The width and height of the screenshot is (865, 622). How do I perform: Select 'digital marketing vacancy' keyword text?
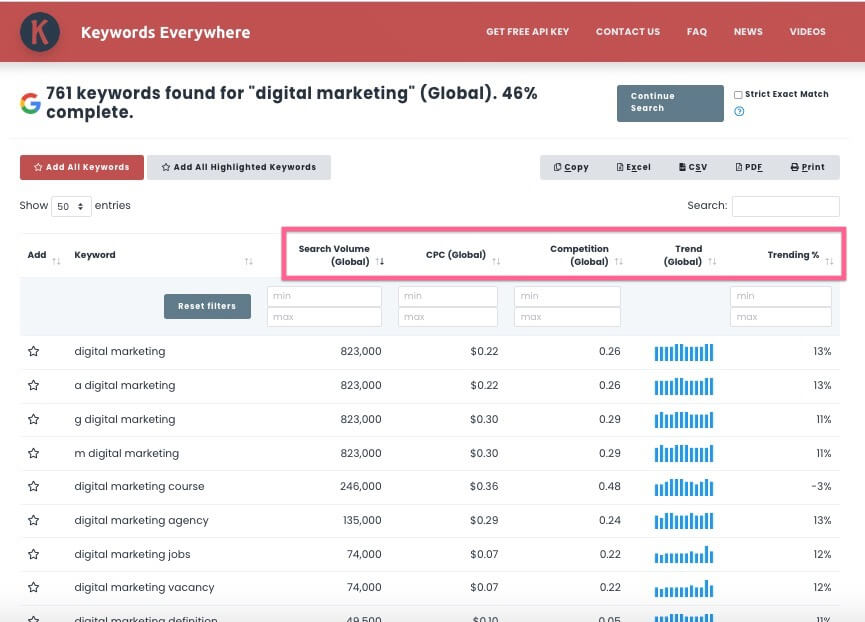click(x=144, y=587)
